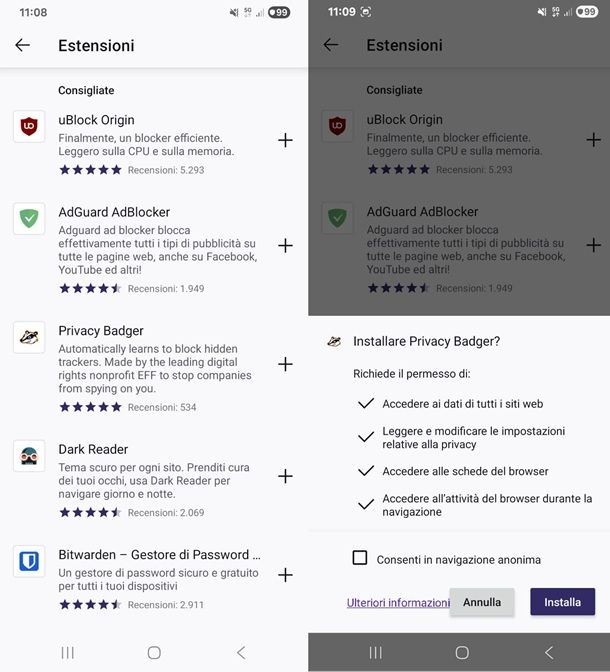
Task: Tap the back arrow in left Estensioni header
Action: coord(22,45)
